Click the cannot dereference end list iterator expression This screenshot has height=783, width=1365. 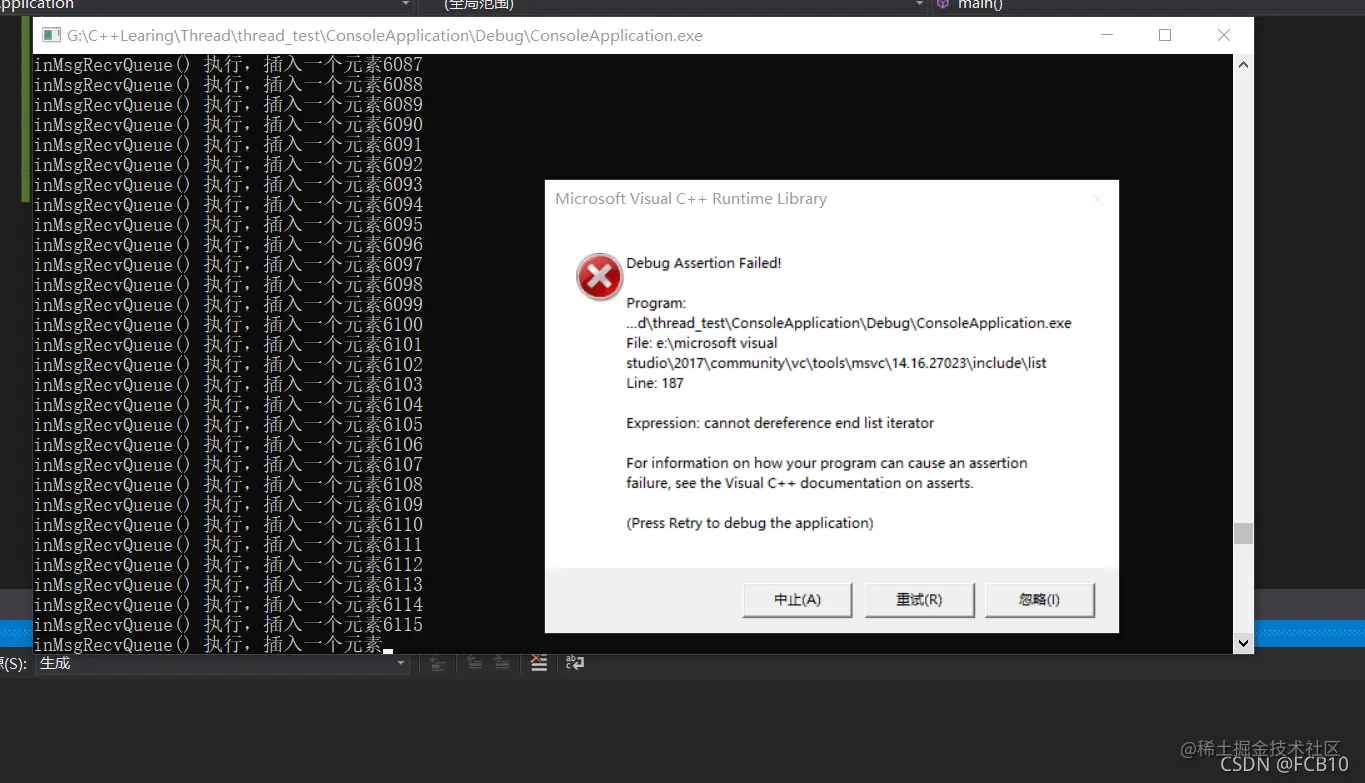coord(780,423)
